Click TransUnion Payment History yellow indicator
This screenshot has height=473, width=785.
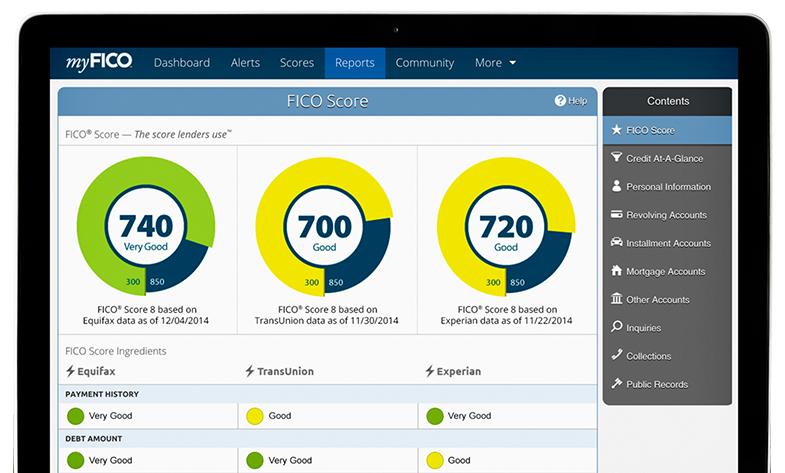click(255, 416)
